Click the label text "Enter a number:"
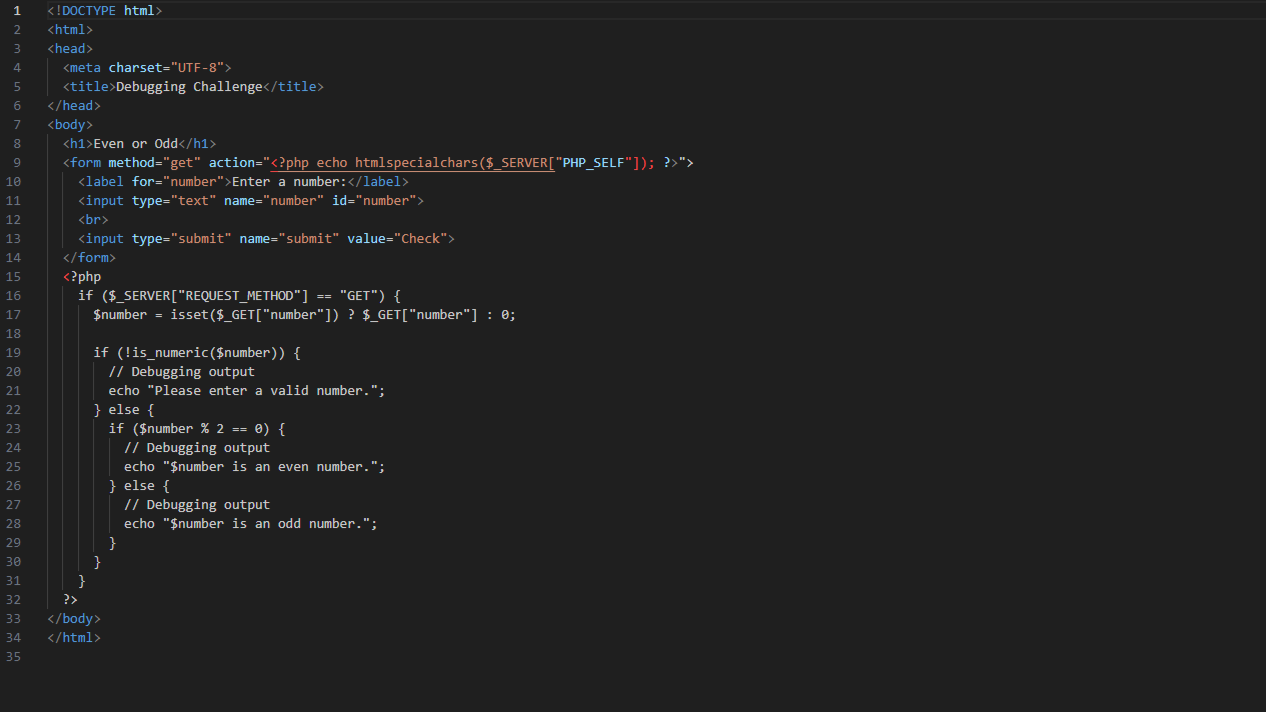The height and width of the screenshot is (712, 1266). click(289, 181)
